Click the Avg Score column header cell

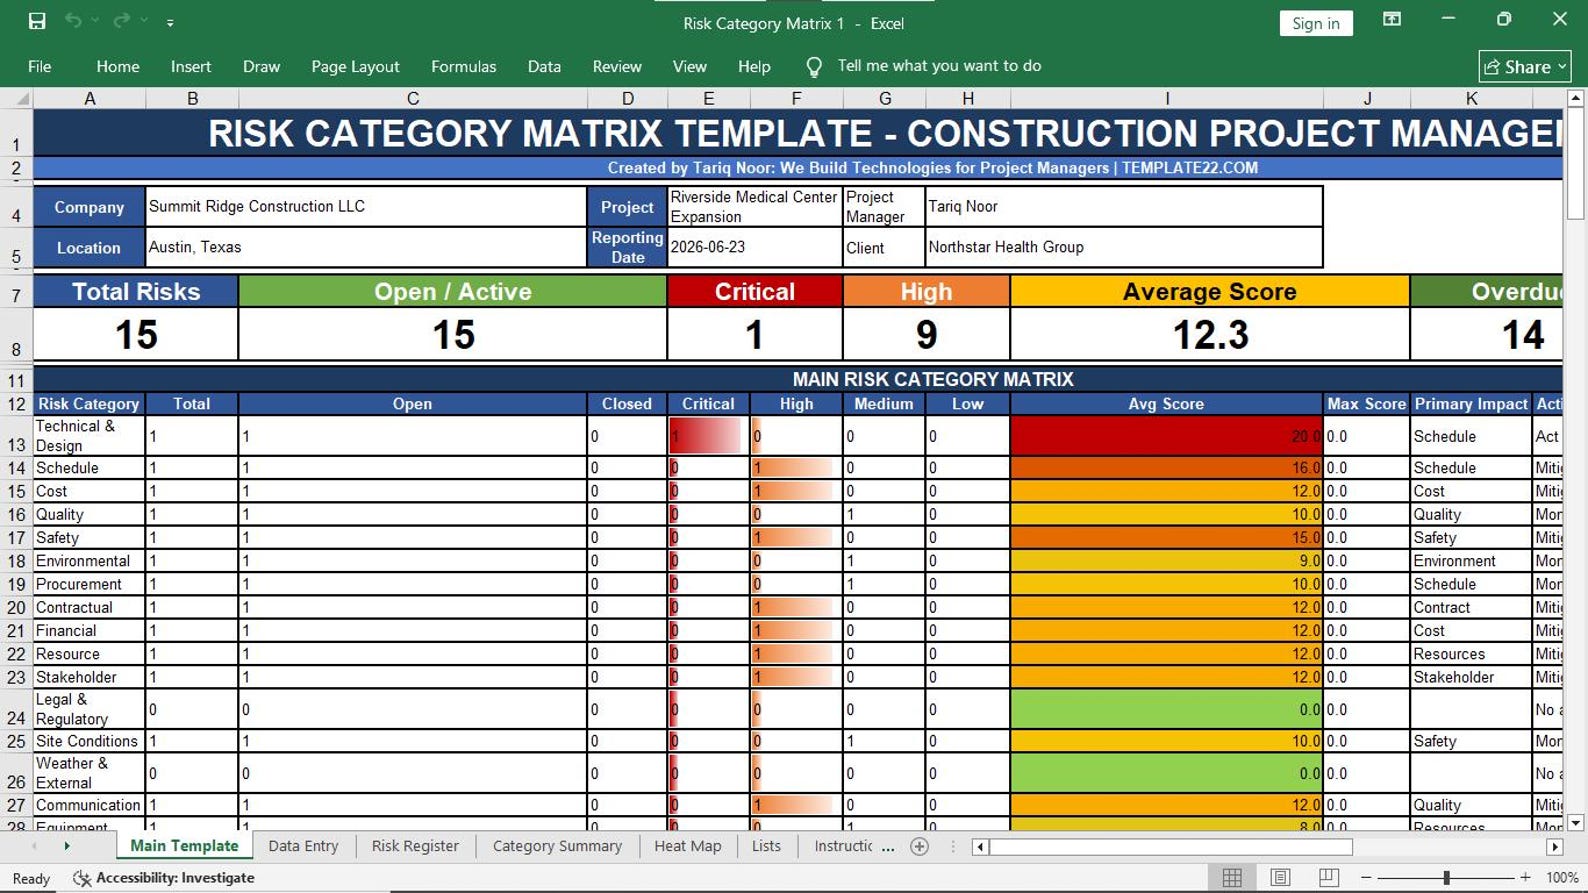point(1166,403)
